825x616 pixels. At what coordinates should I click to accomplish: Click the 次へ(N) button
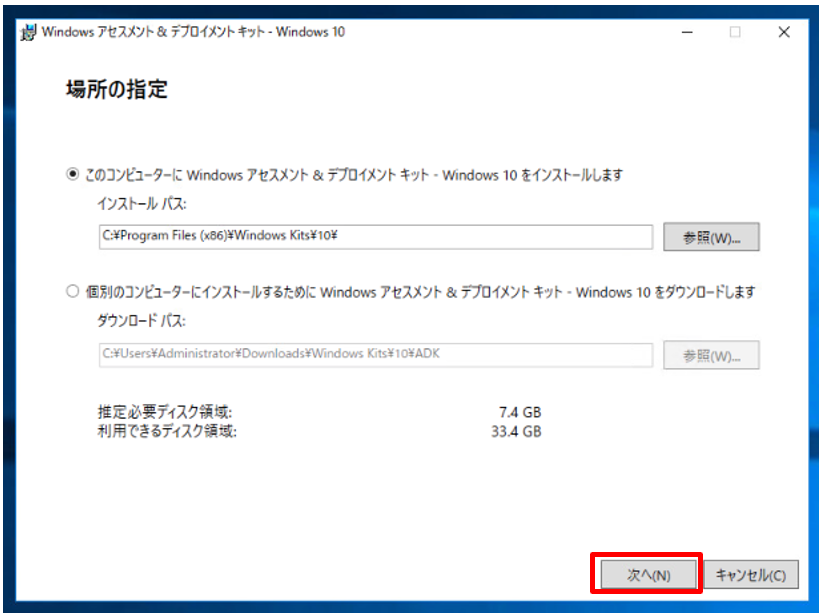(648, 574)
